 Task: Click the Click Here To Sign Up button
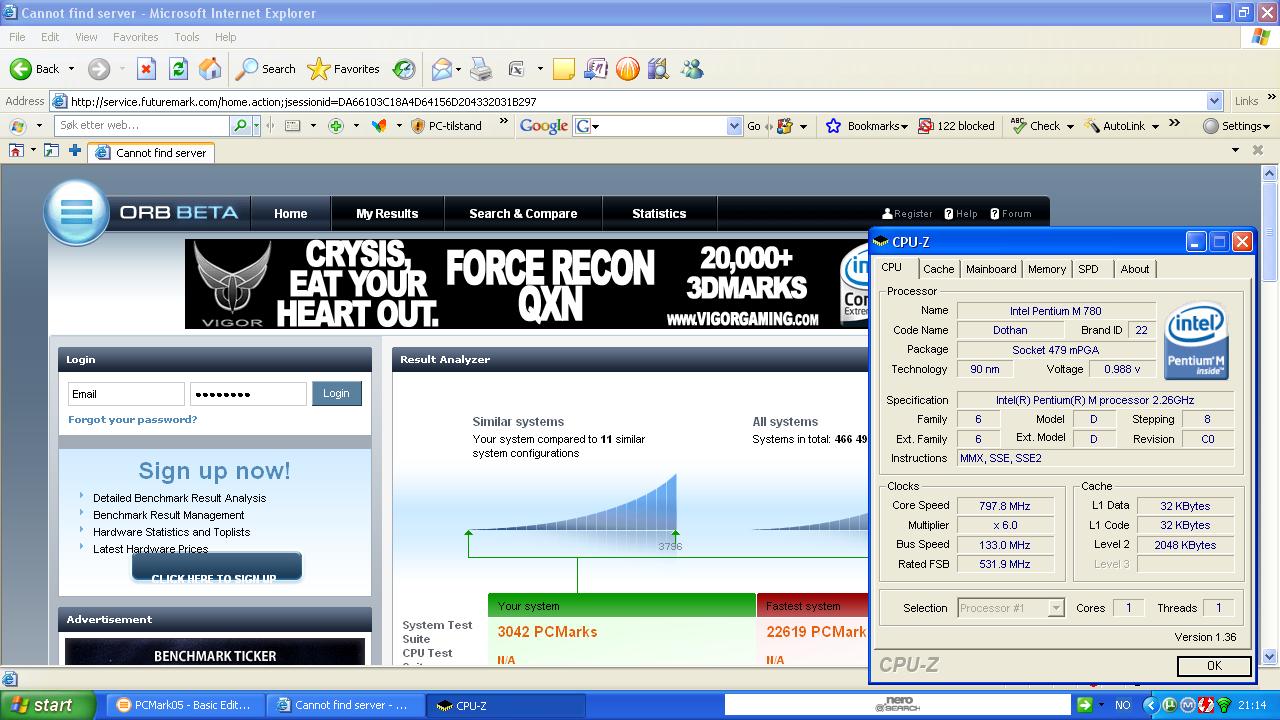[216, 567]
